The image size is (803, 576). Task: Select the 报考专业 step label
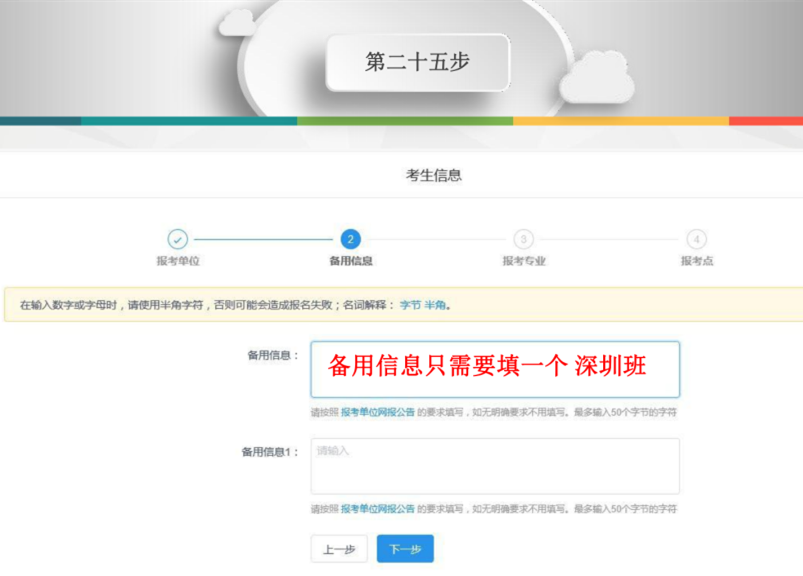point(523,261)
